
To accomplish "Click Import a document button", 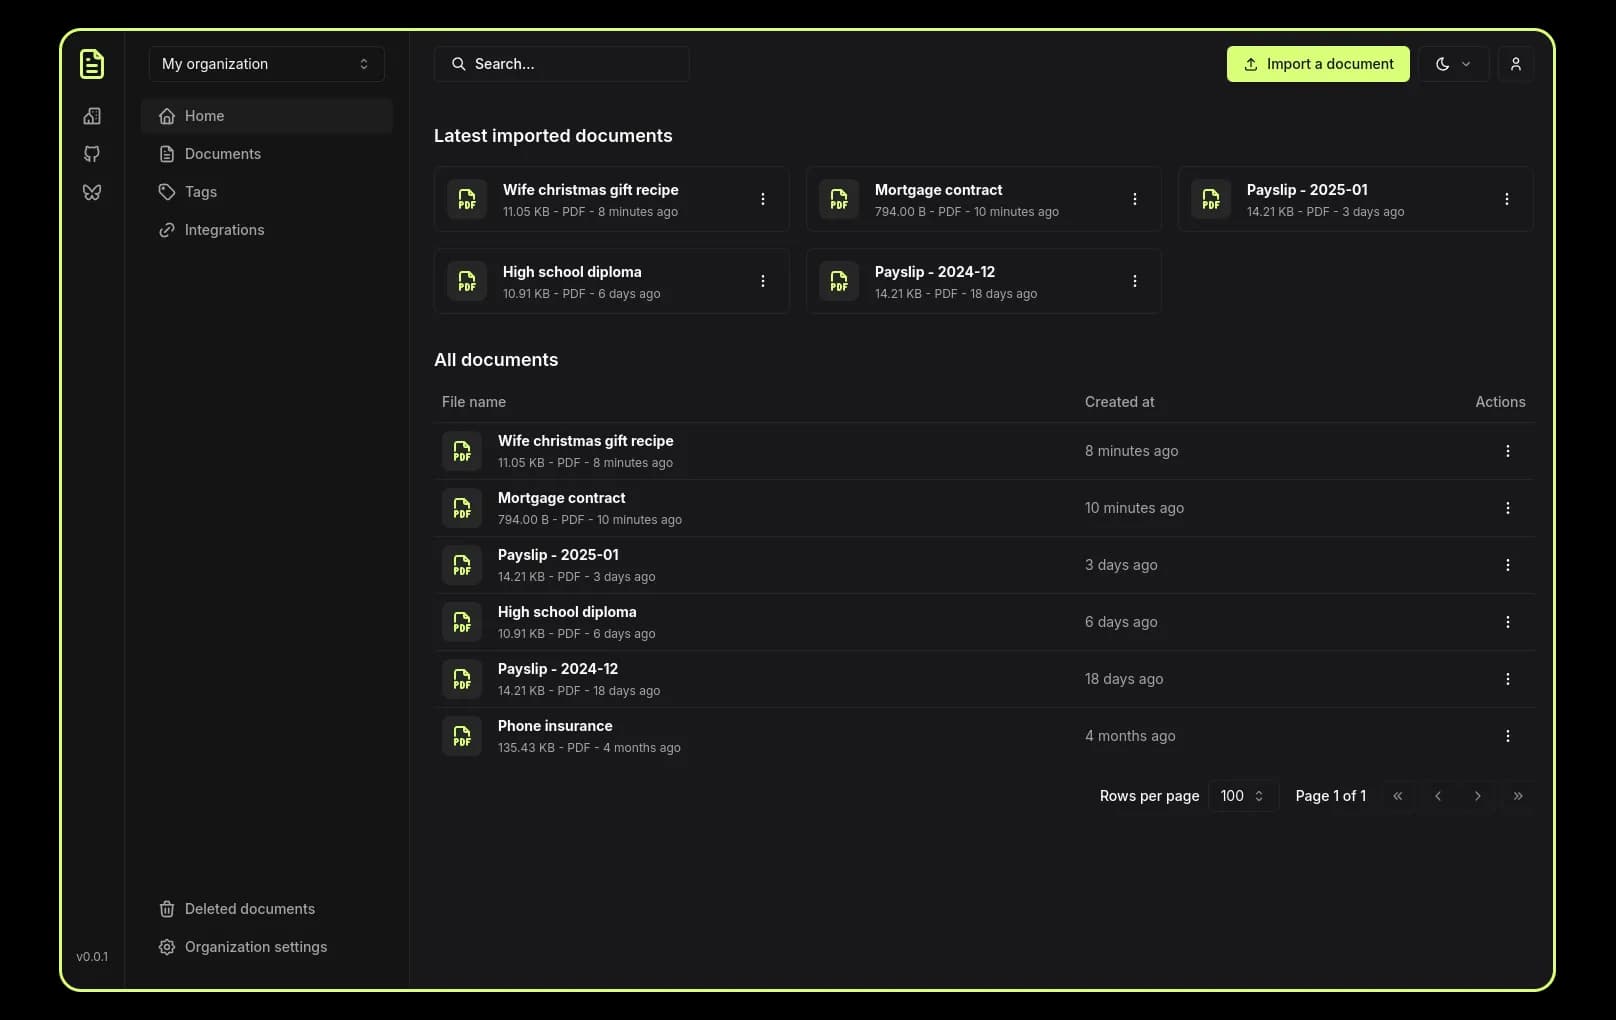I will [x=1317, y=64].
